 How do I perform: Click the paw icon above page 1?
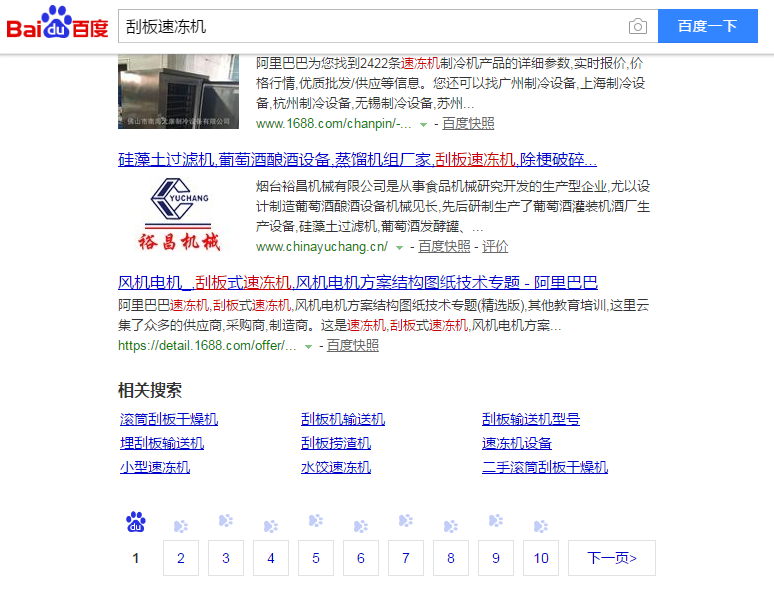tap(136, 522)
